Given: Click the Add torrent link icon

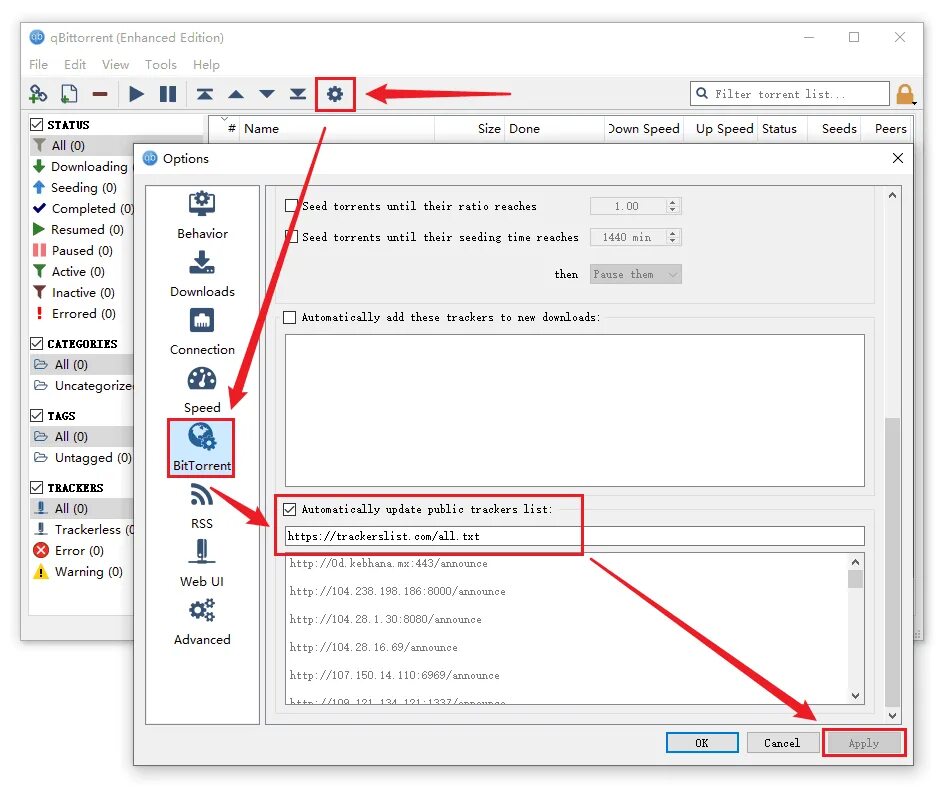Looking at the screenshot, I should click(x=38, y=94).
